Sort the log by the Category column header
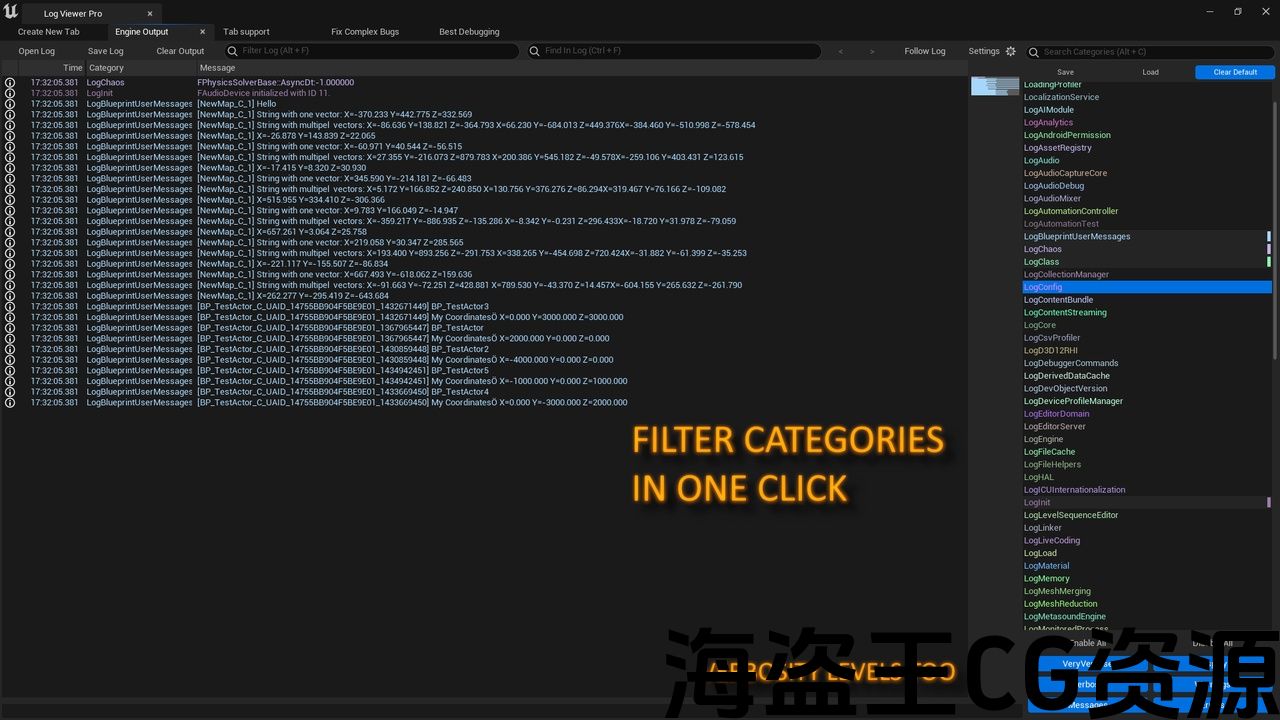Screen dimensions: 1280x720 [107, 68]
